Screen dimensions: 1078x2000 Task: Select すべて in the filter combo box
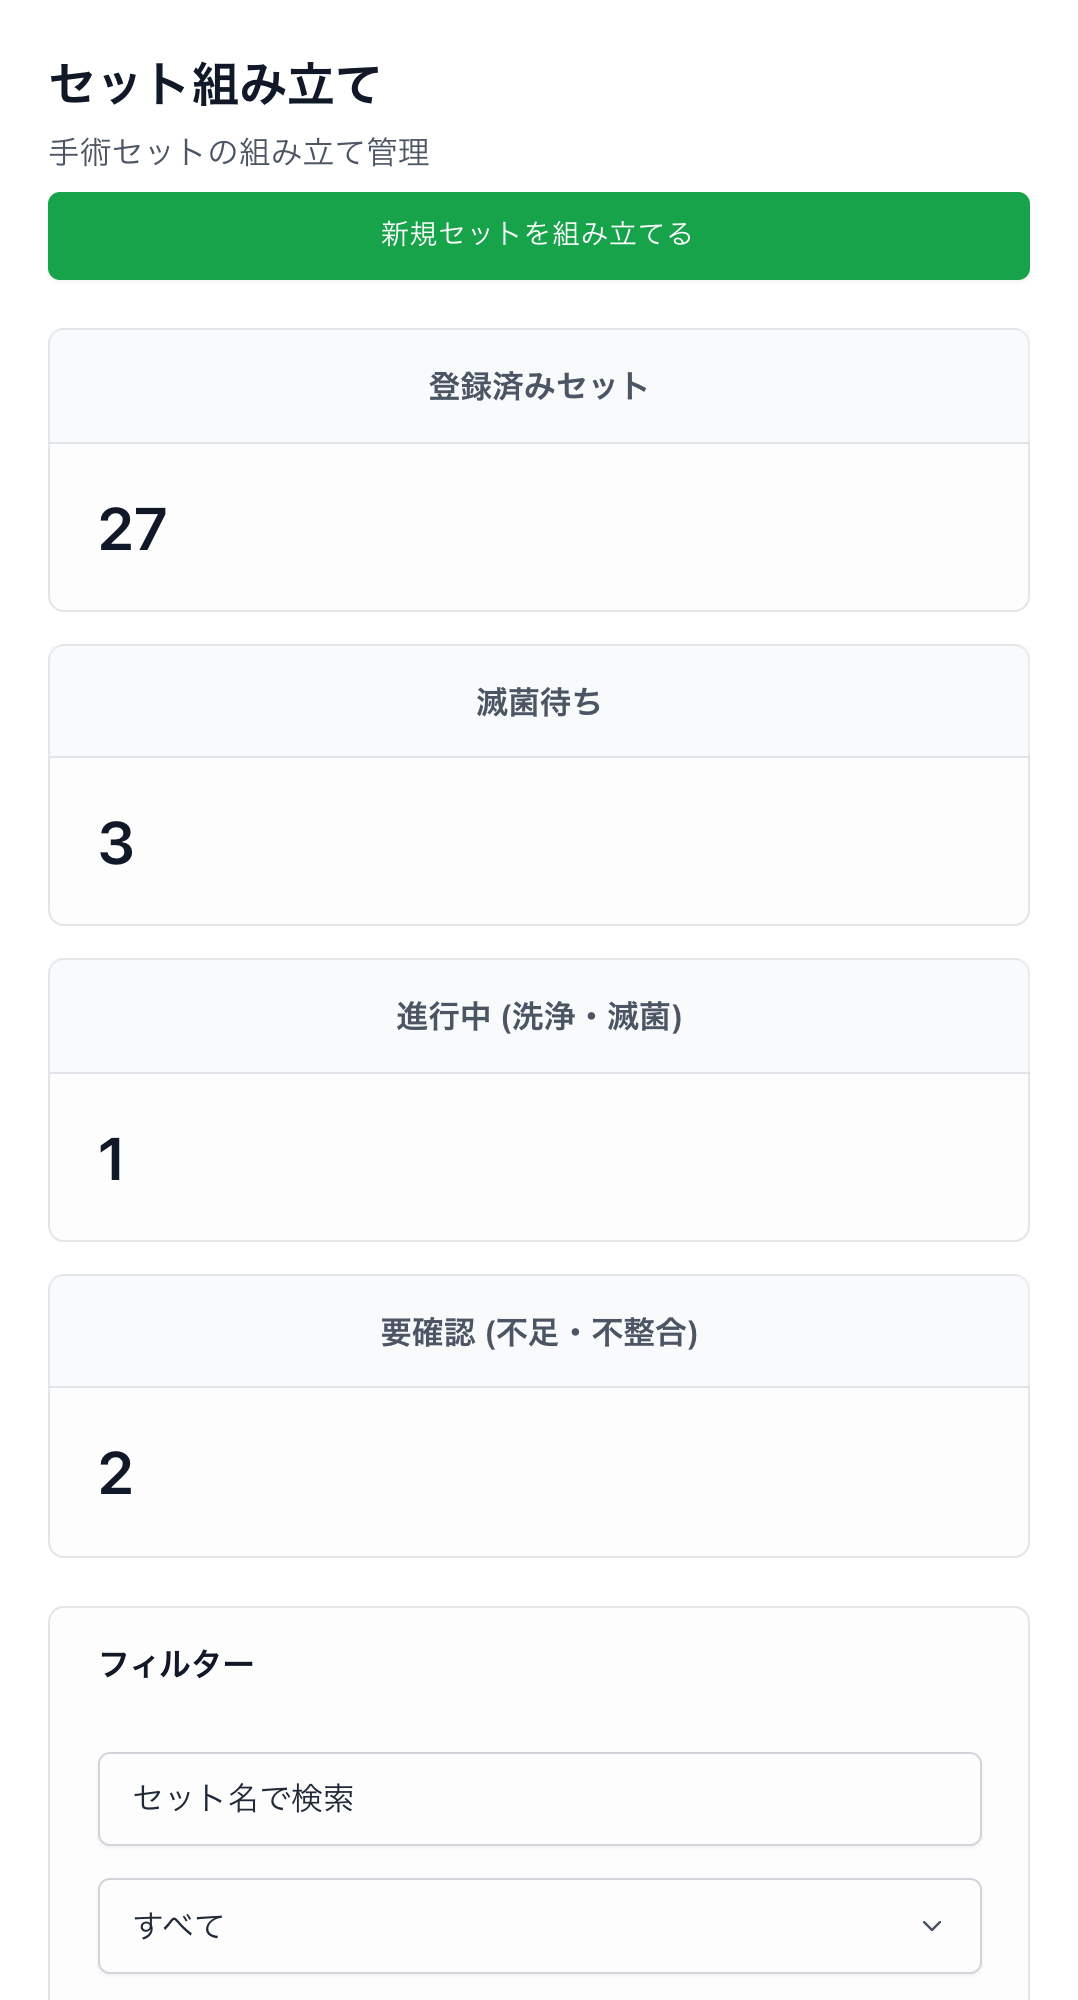tap(539, 1923)
